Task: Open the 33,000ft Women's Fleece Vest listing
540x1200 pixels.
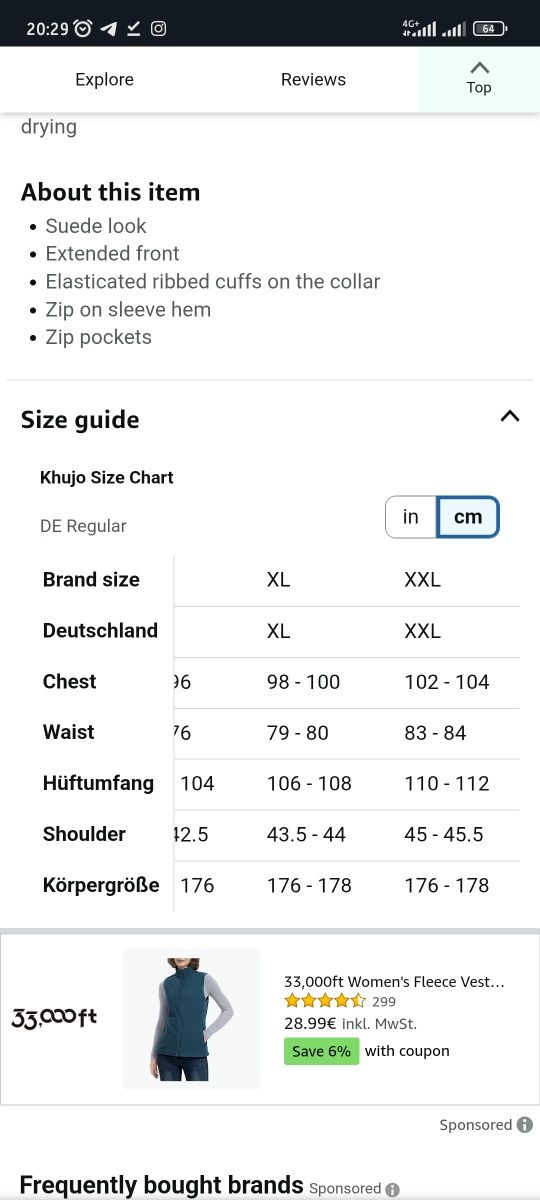Action: [394, 982]
